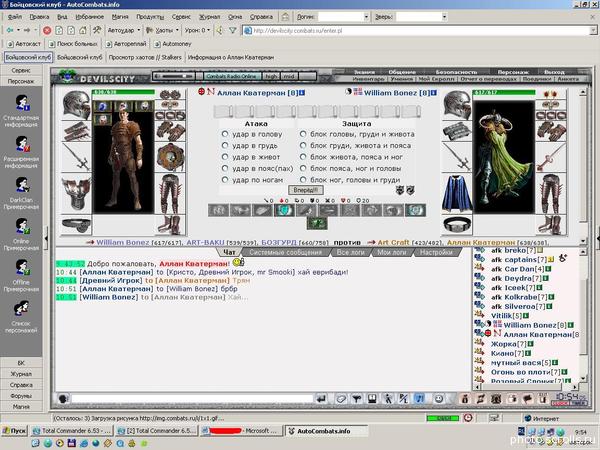Click the house icon beside Справка
600x450 pixels.
[x=285, y=17]
